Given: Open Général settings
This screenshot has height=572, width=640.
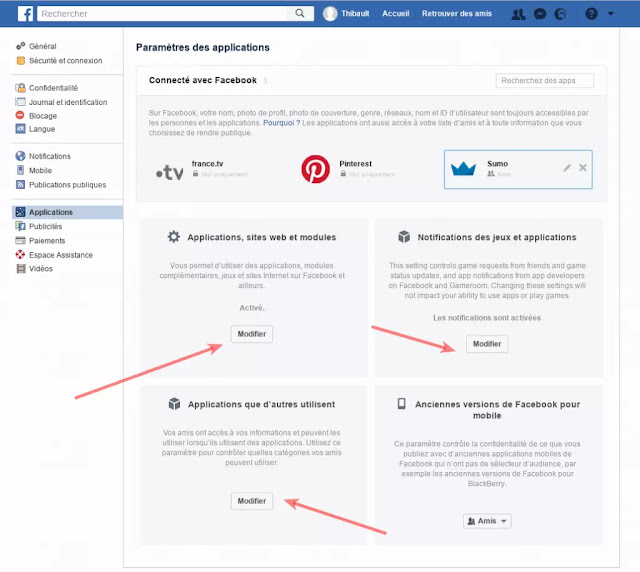Looking at the screenshot, I should [x=42, y=46].
